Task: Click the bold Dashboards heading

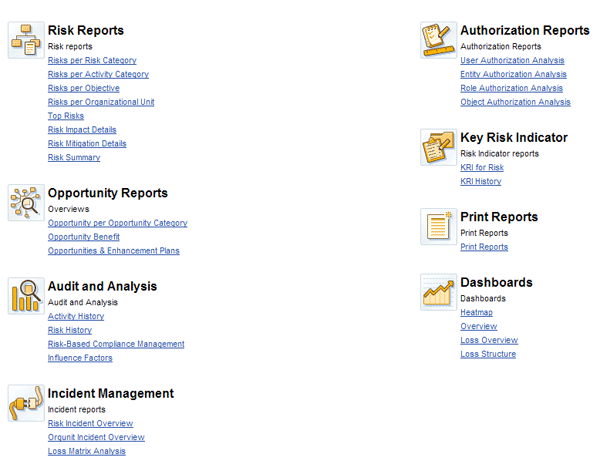Action: point(496,282)
